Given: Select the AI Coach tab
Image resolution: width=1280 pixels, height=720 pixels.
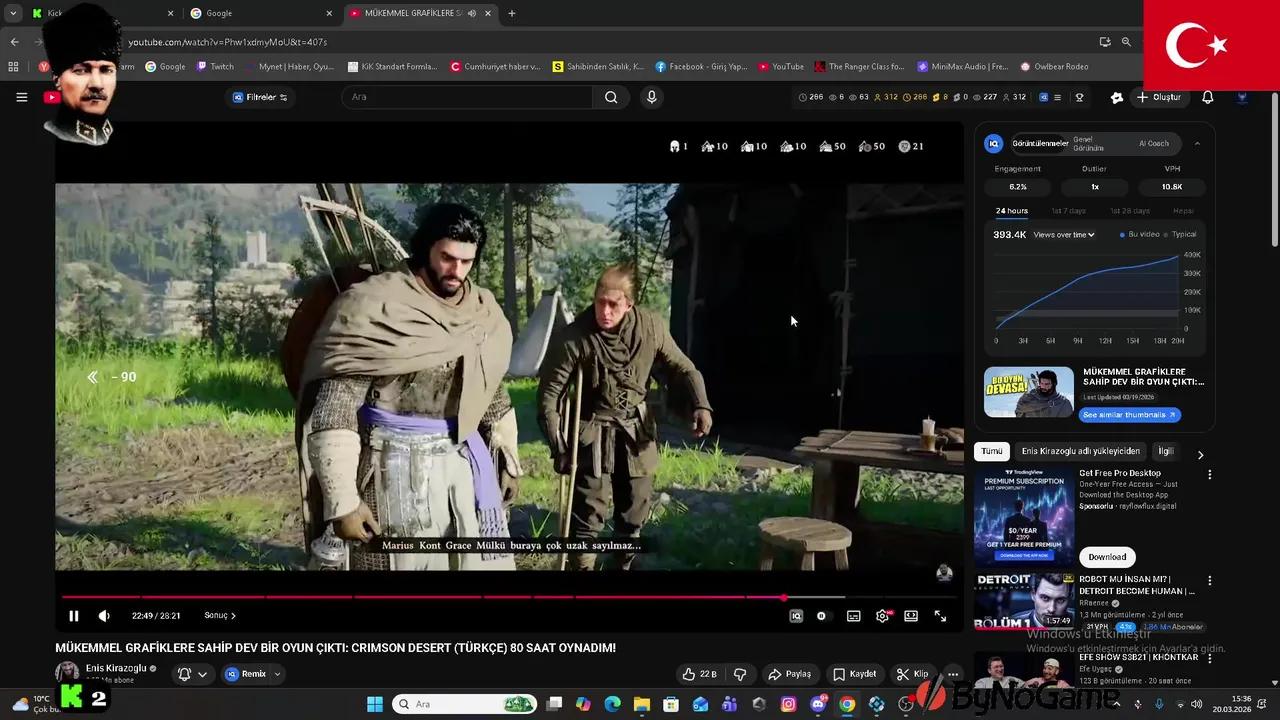Looking at the screenshot, I should click(1153, 143).
